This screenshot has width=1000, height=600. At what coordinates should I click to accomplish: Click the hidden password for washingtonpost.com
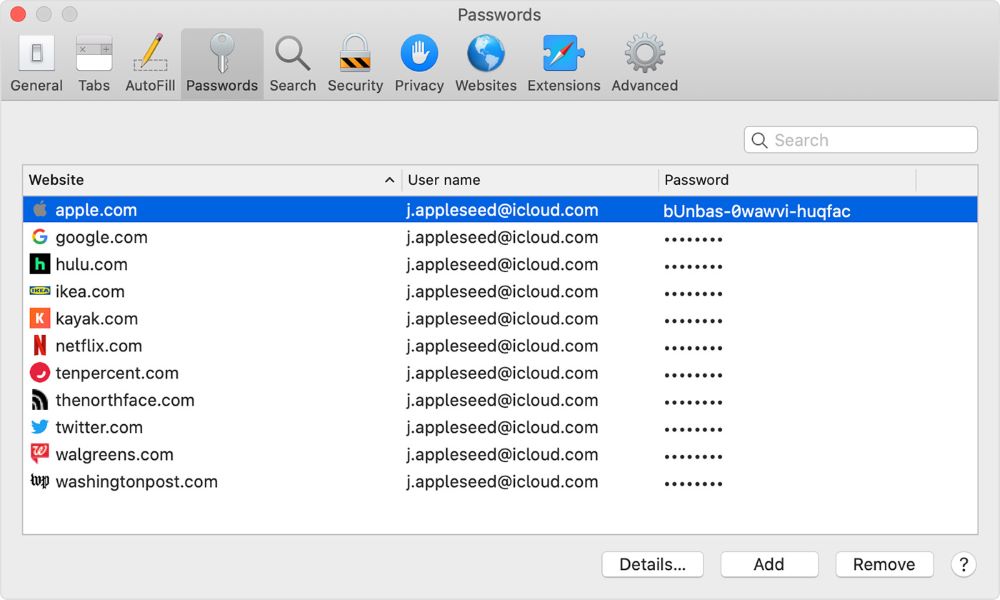click(x=693, y=484)
